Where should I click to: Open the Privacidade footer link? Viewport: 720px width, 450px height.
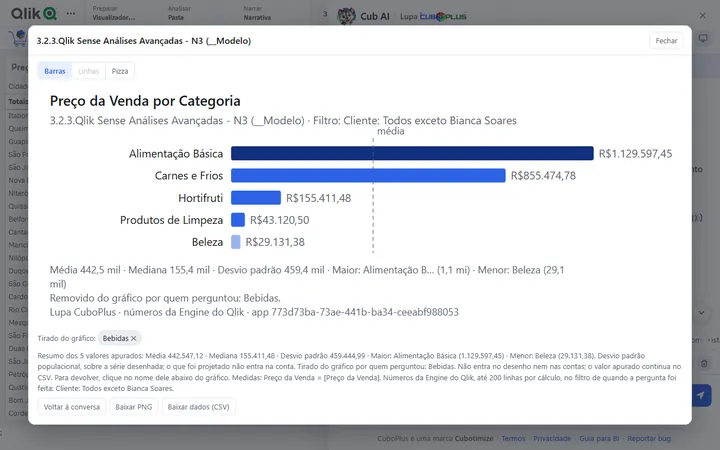point(552,439)
